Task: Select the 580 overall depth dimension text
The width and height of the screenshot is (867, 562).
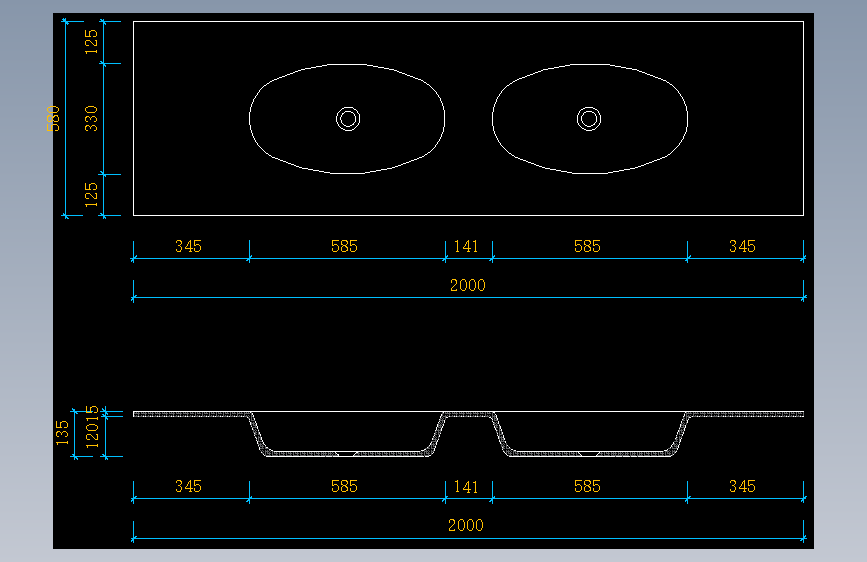Action: click(53, 118)
